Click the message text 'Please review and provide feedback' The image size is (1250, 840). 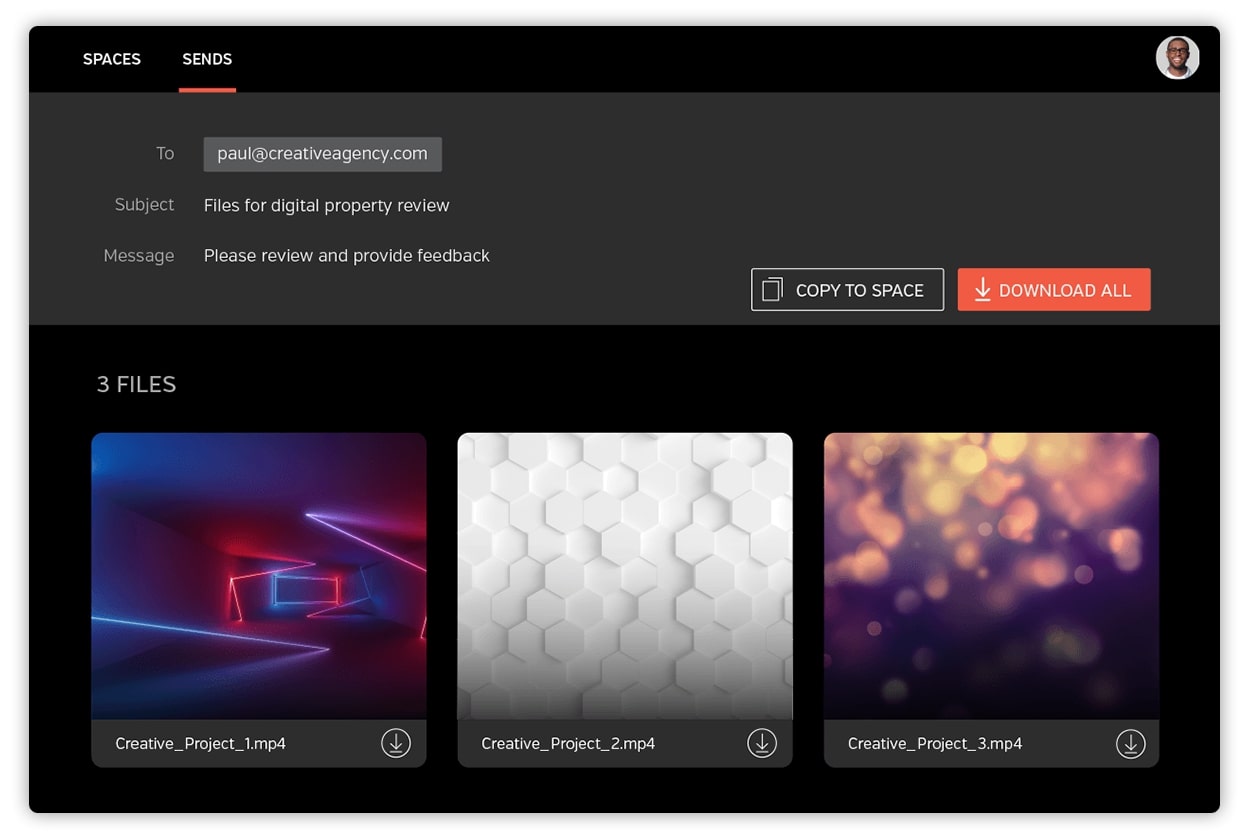click(346, 256)
